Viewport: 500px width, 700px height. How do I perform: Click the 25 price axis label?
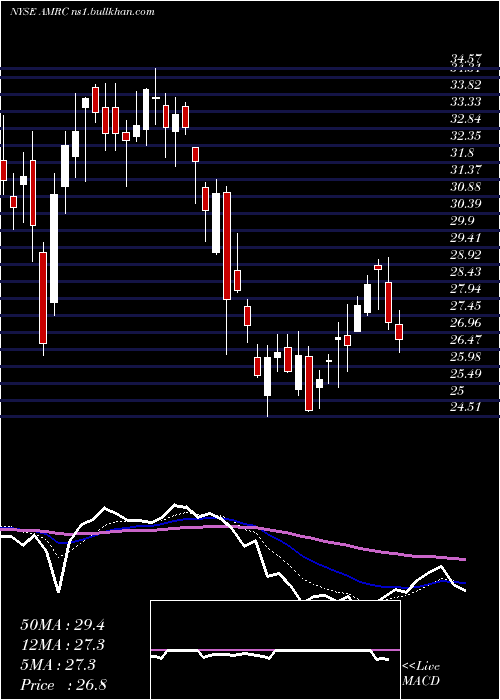click(x=457, y=391)
